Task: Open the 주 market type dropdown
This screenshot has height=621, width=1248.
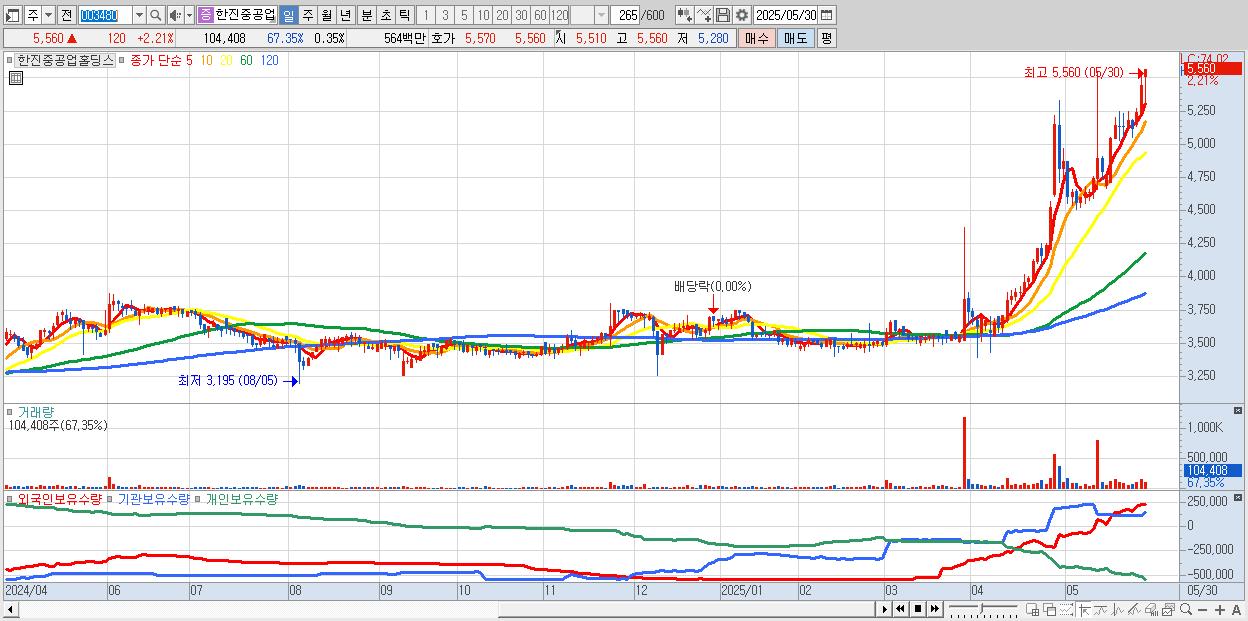Action: click(x=48, y=15)
